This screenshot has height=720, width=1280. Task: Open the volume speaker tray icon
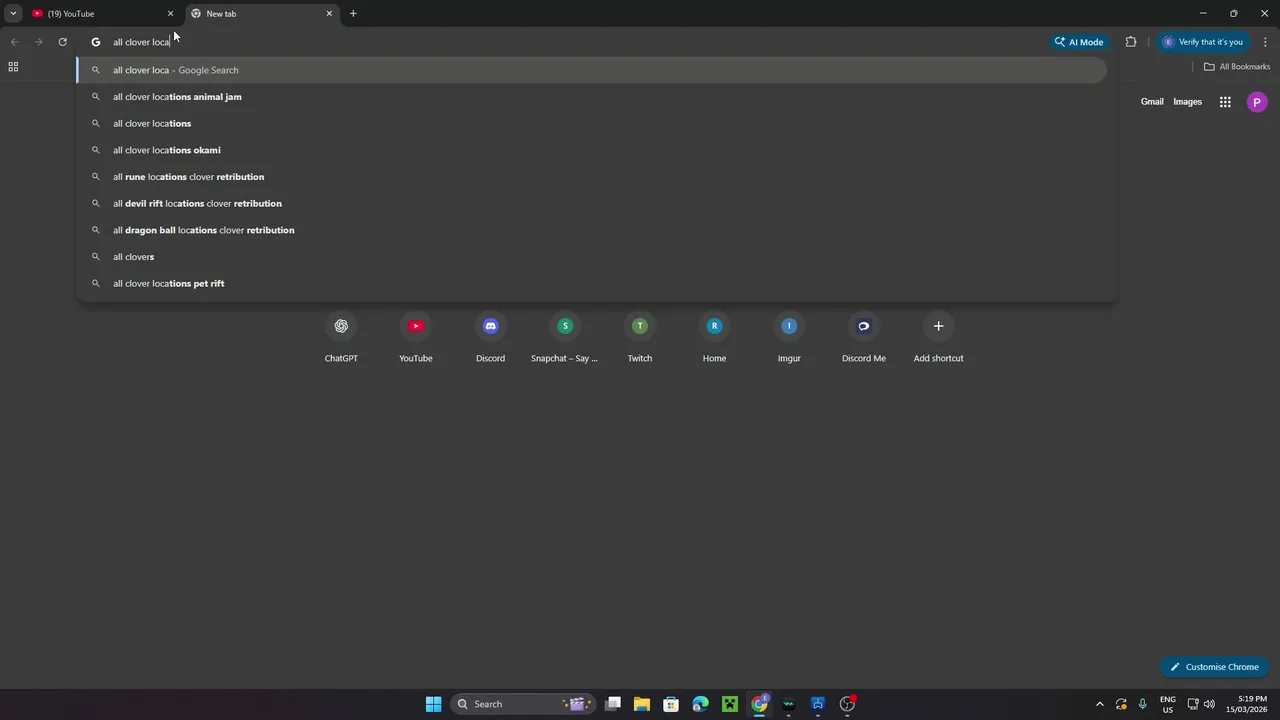coord(1209,704)
